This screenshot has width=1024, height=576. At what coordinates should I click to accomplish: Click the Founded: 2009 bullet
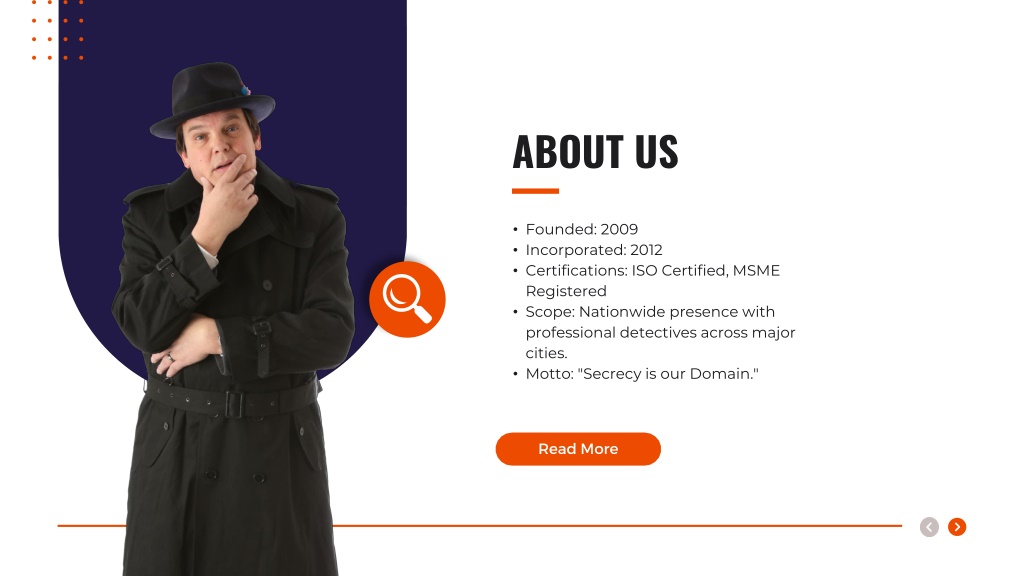click(x=581, y=229)
